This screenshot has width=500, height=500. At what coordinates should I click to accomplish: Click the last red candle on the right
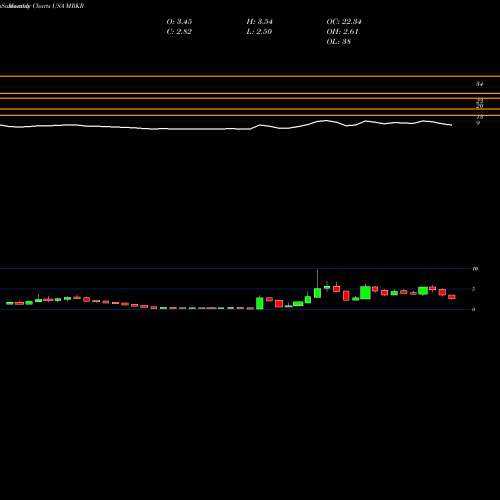click(452, 297)
